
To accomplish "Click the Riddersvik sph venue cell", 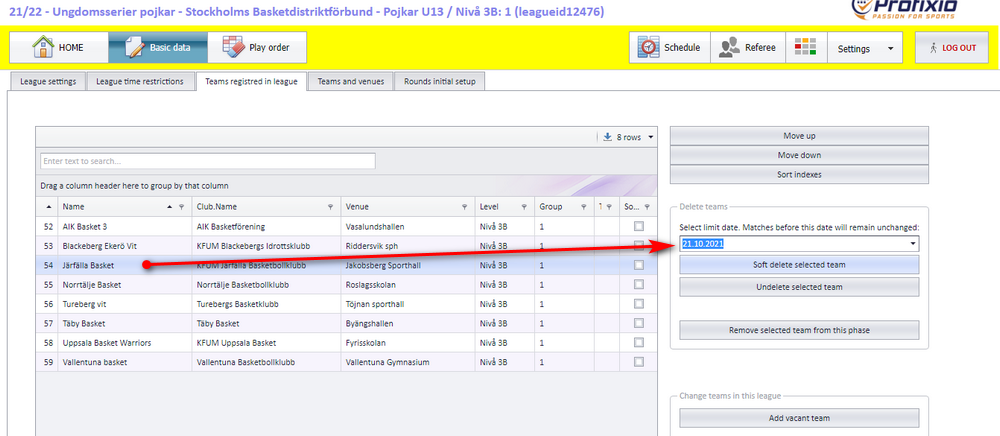I will (x=408, y=246).
